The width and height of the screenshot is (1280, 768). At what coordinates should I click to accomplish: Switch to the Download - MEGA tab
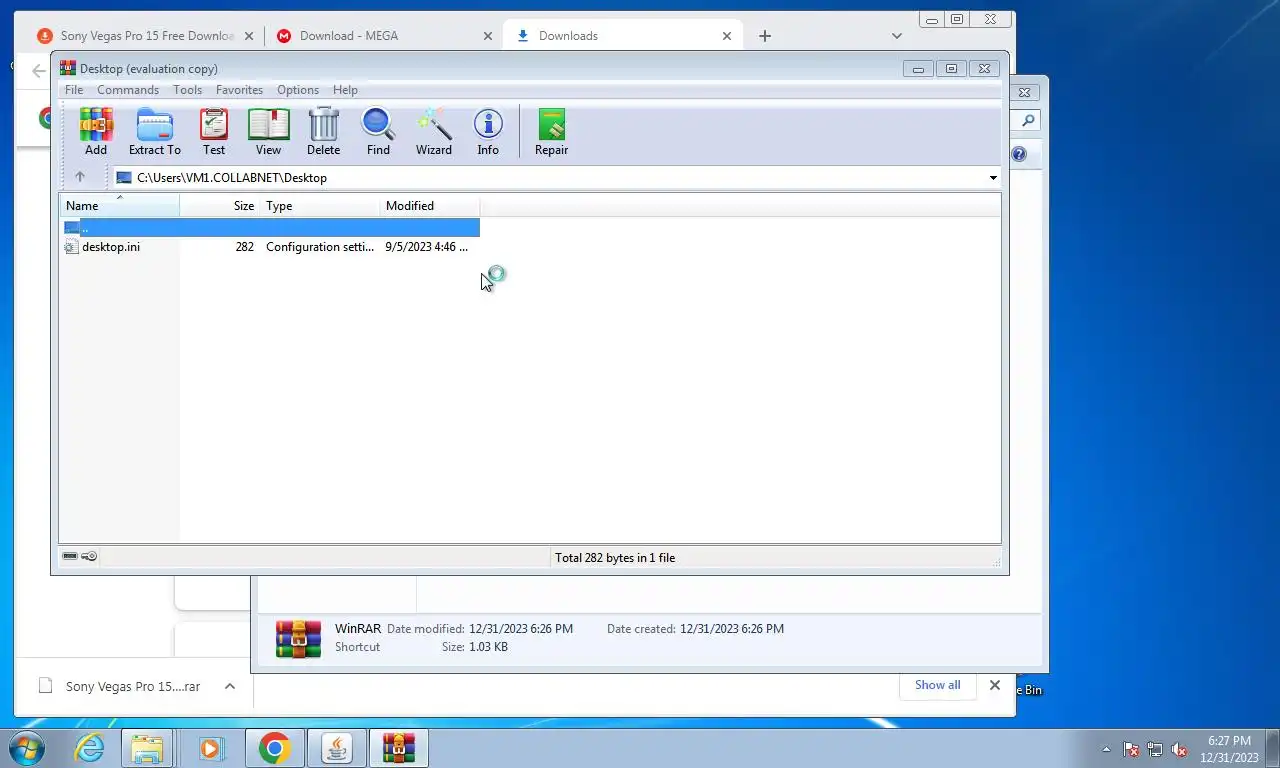383,36
